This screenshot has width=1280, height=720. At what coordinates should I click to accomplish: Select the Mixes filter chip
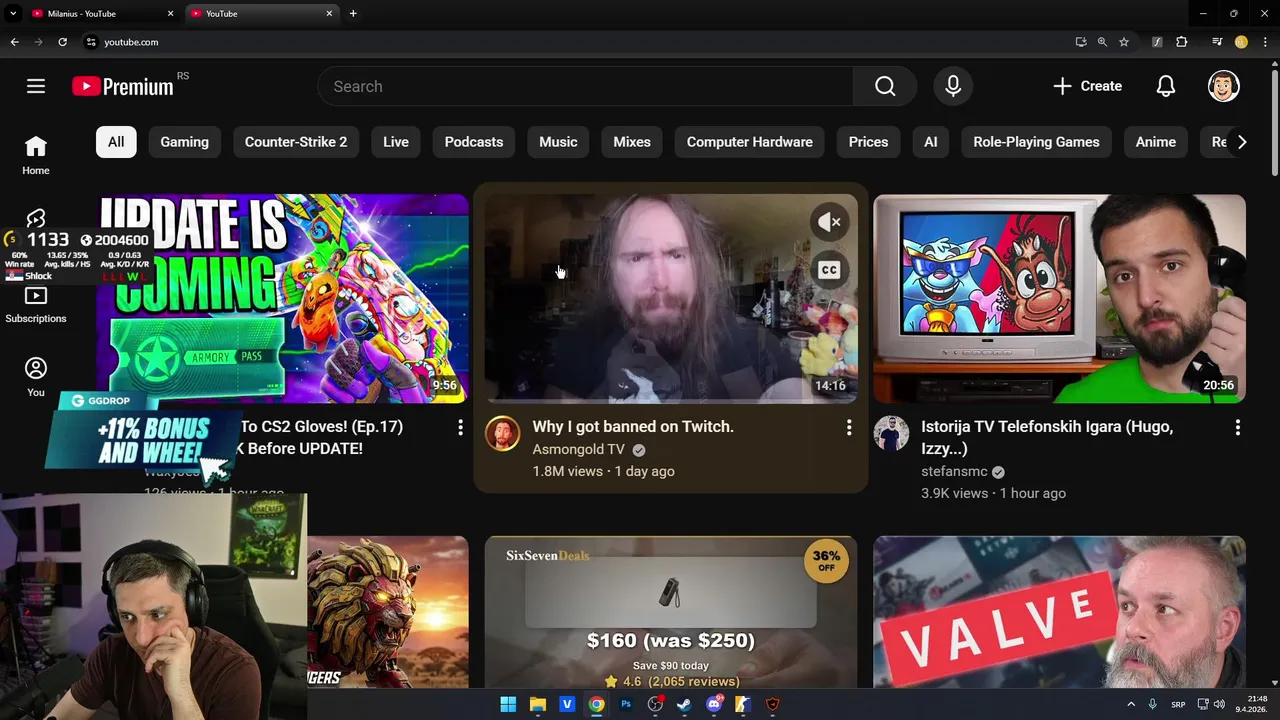[632, 142]
